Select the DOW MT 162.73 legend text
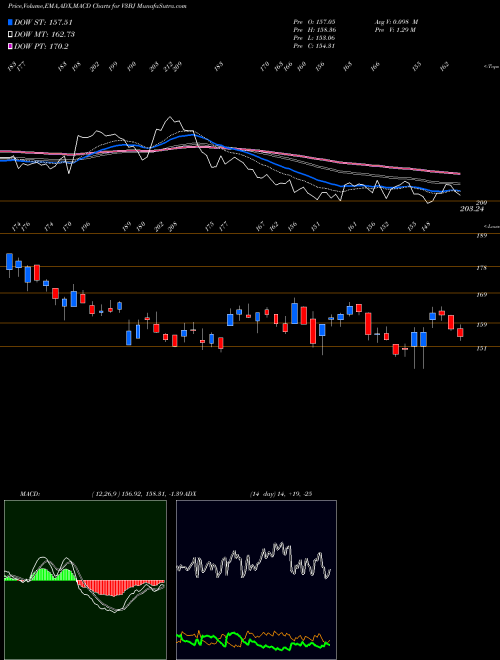Screen dimensions: 500x660 (45, 35)
